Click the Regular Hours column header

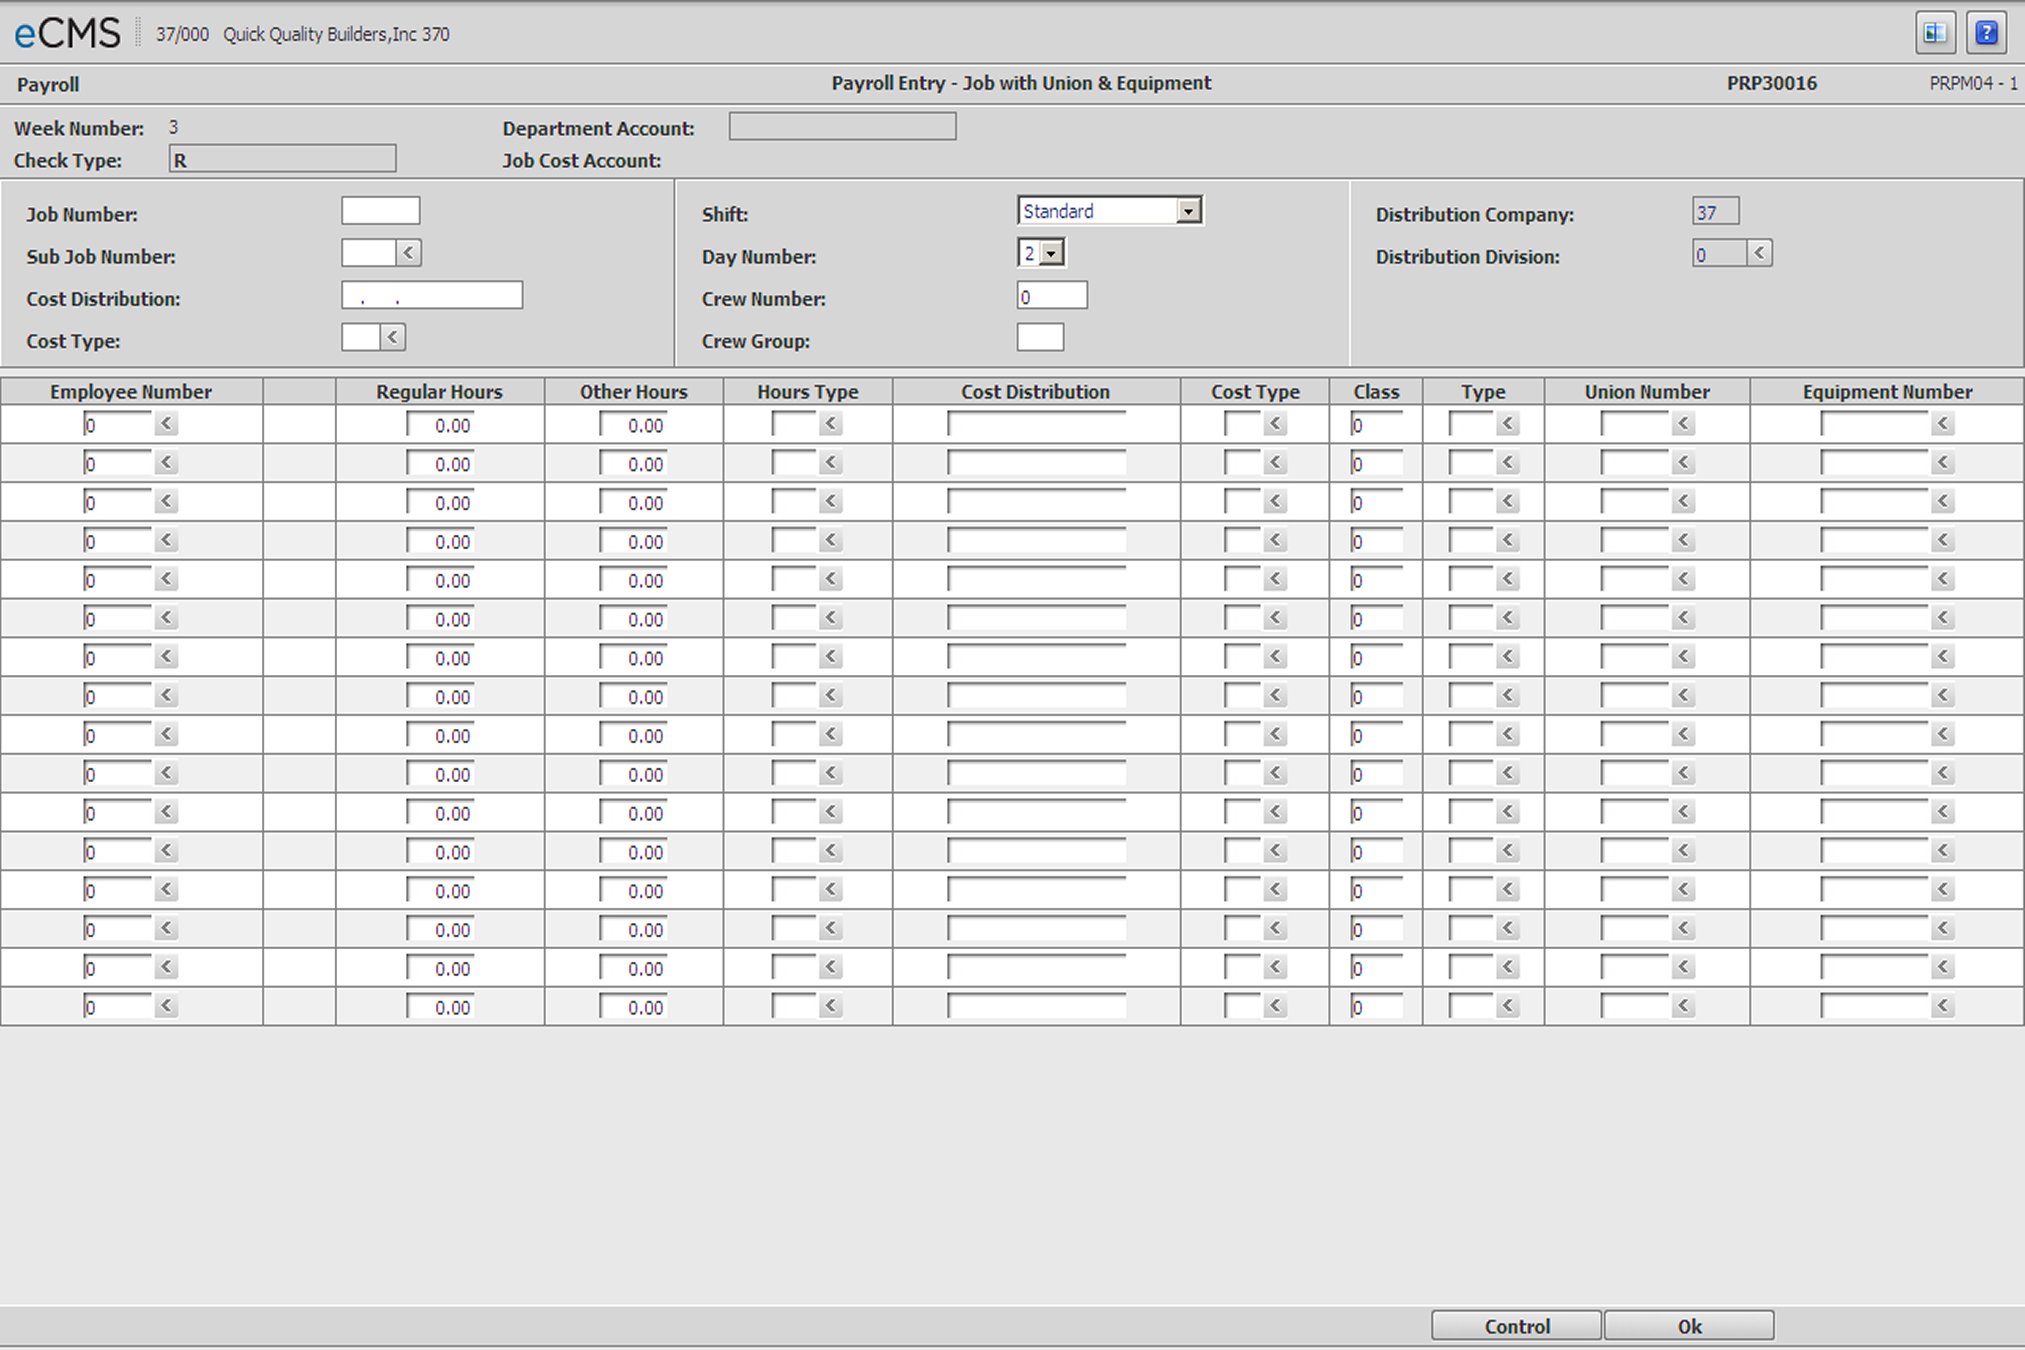[439, 392]
